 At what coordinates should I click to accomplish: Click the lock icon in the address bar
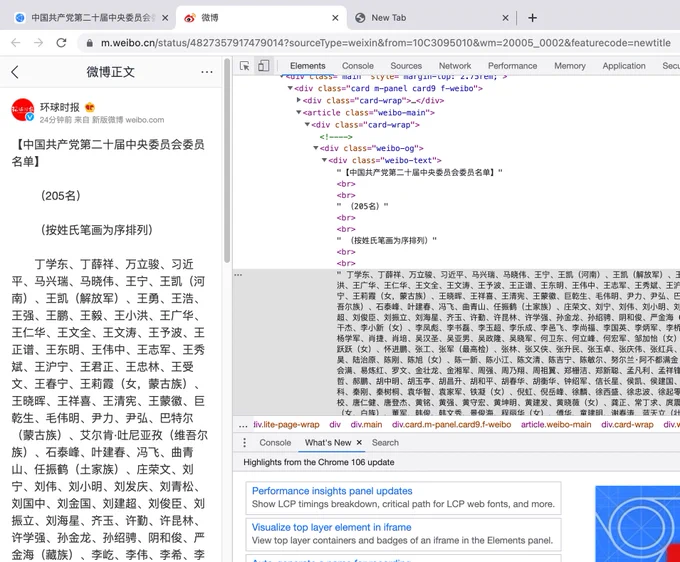(x=90, y=43)
